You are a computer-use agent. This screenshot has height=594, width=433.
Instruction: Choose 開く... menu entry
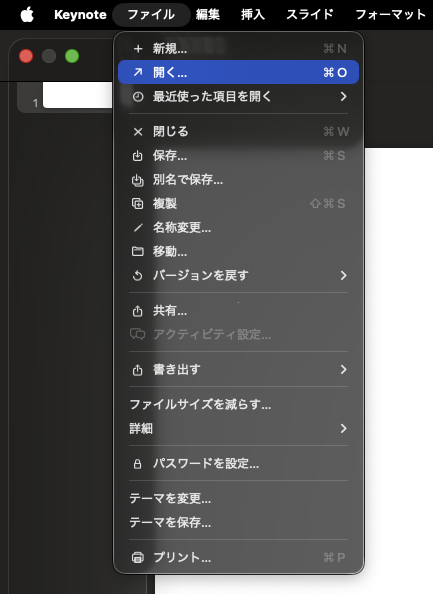[238, 72]
